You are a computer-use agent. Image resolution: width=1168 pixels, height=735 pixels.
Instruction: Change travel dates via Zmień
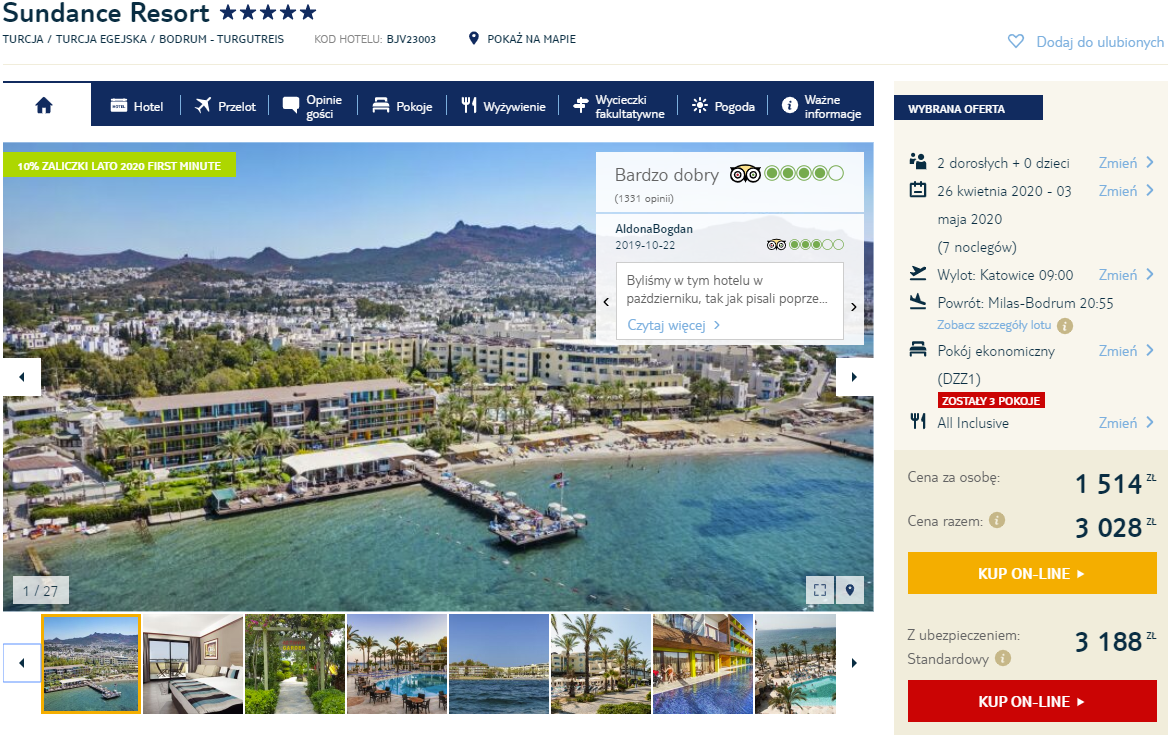point(1126,191)
